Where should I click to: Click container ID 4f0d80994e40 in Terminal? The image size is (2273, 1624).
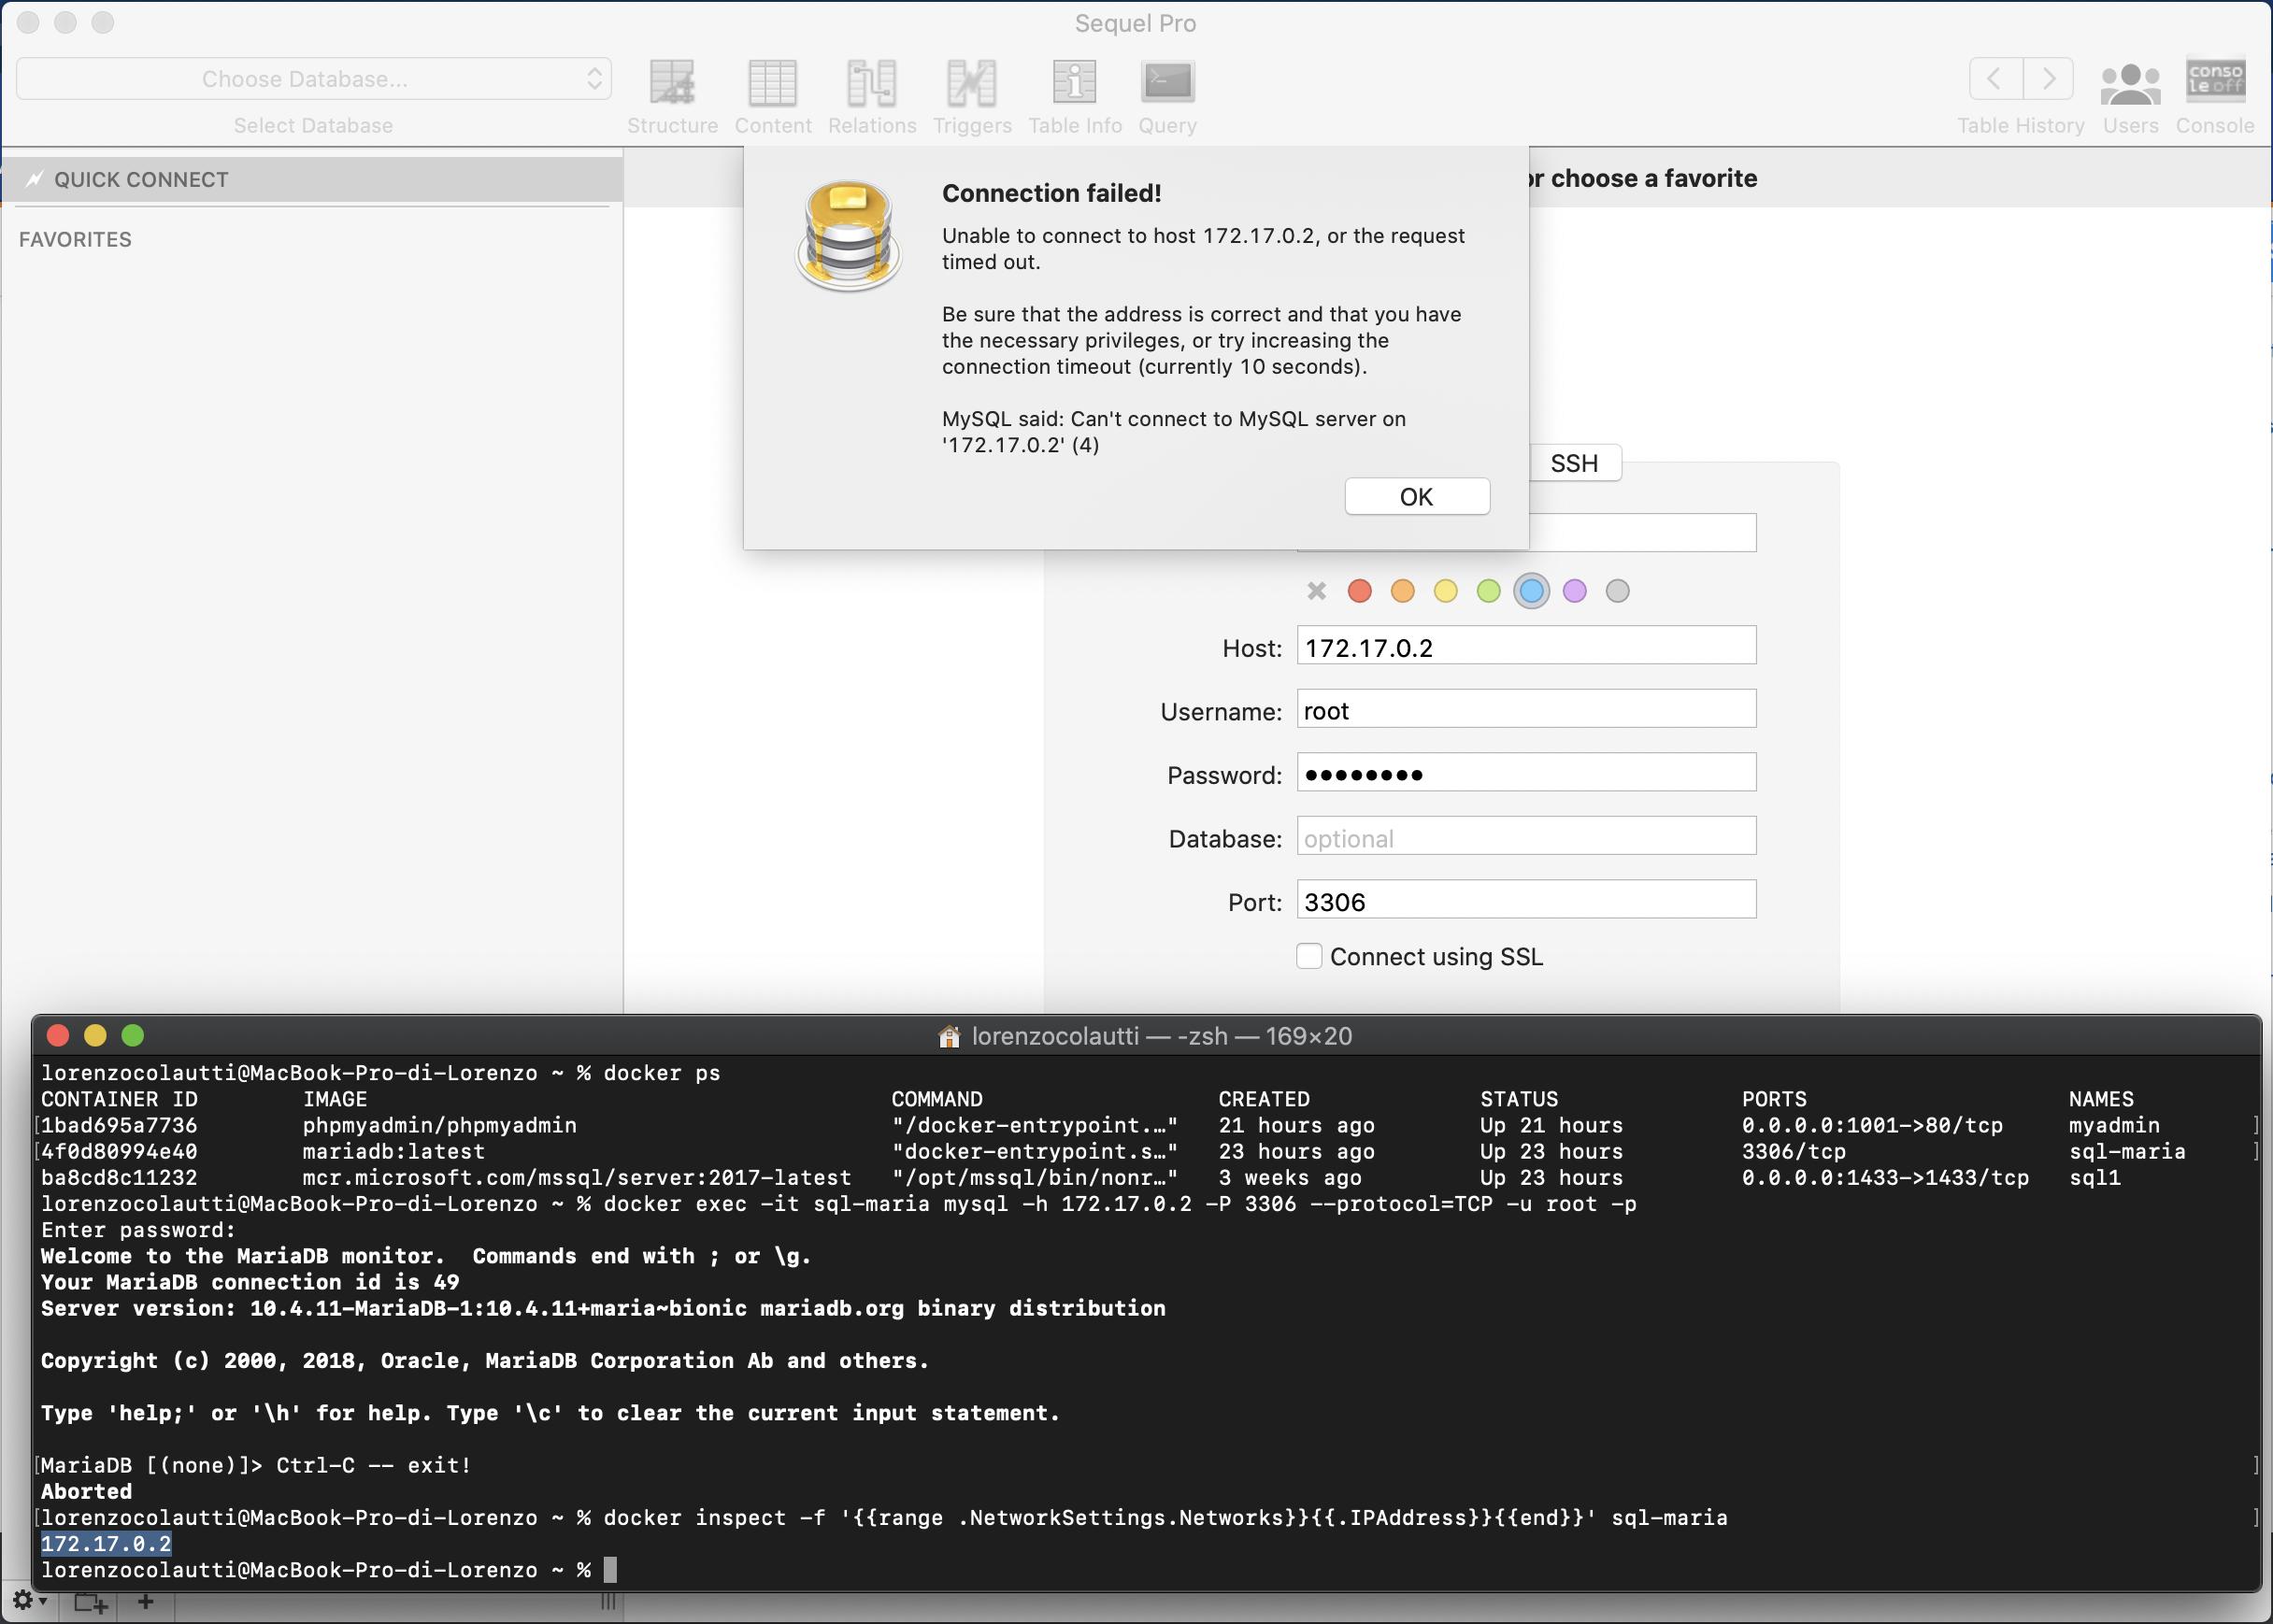click(x=119, y=1151)
